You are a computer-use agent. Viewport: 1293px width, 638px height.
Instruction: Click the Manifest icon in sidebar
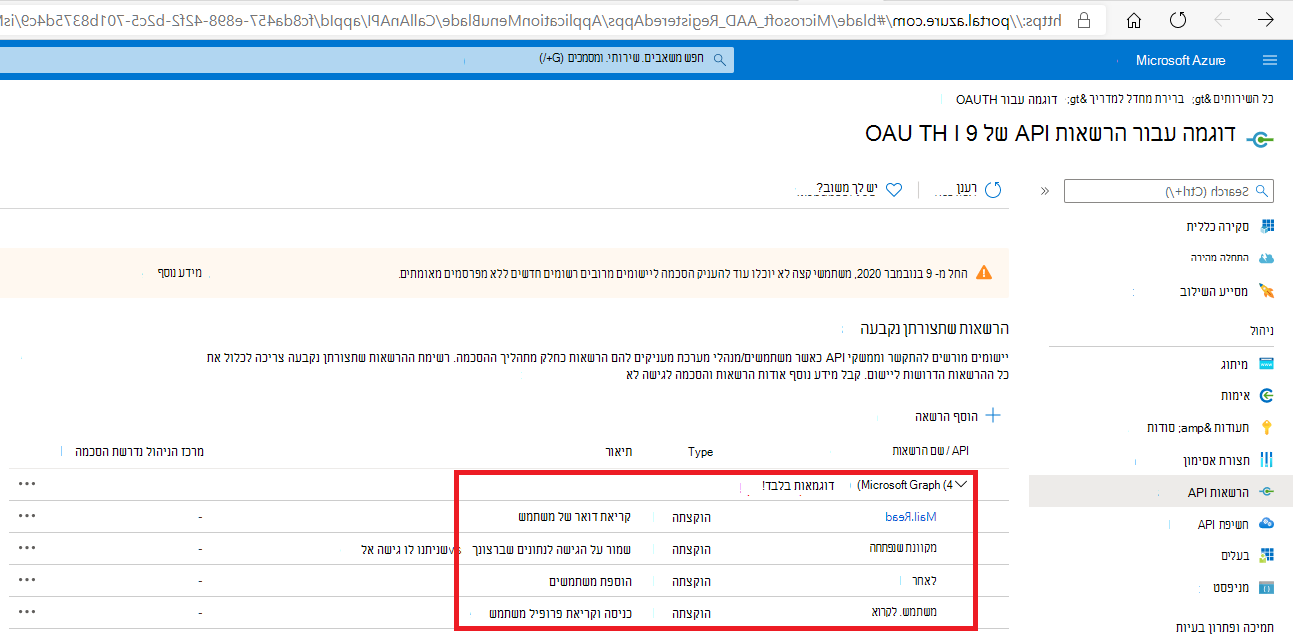[x=1267, y=588]
